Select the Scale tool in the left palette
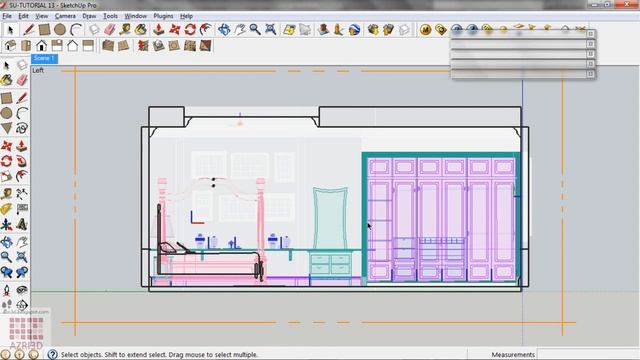Image resolution: width=640 pixels, height=360 pixels. (7, 176)
